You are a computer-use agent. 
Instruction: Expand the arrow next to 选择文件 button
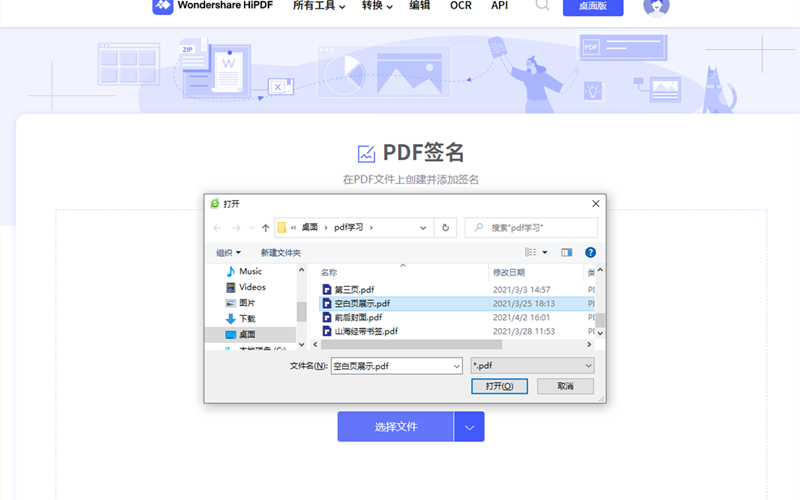[469, 427]
